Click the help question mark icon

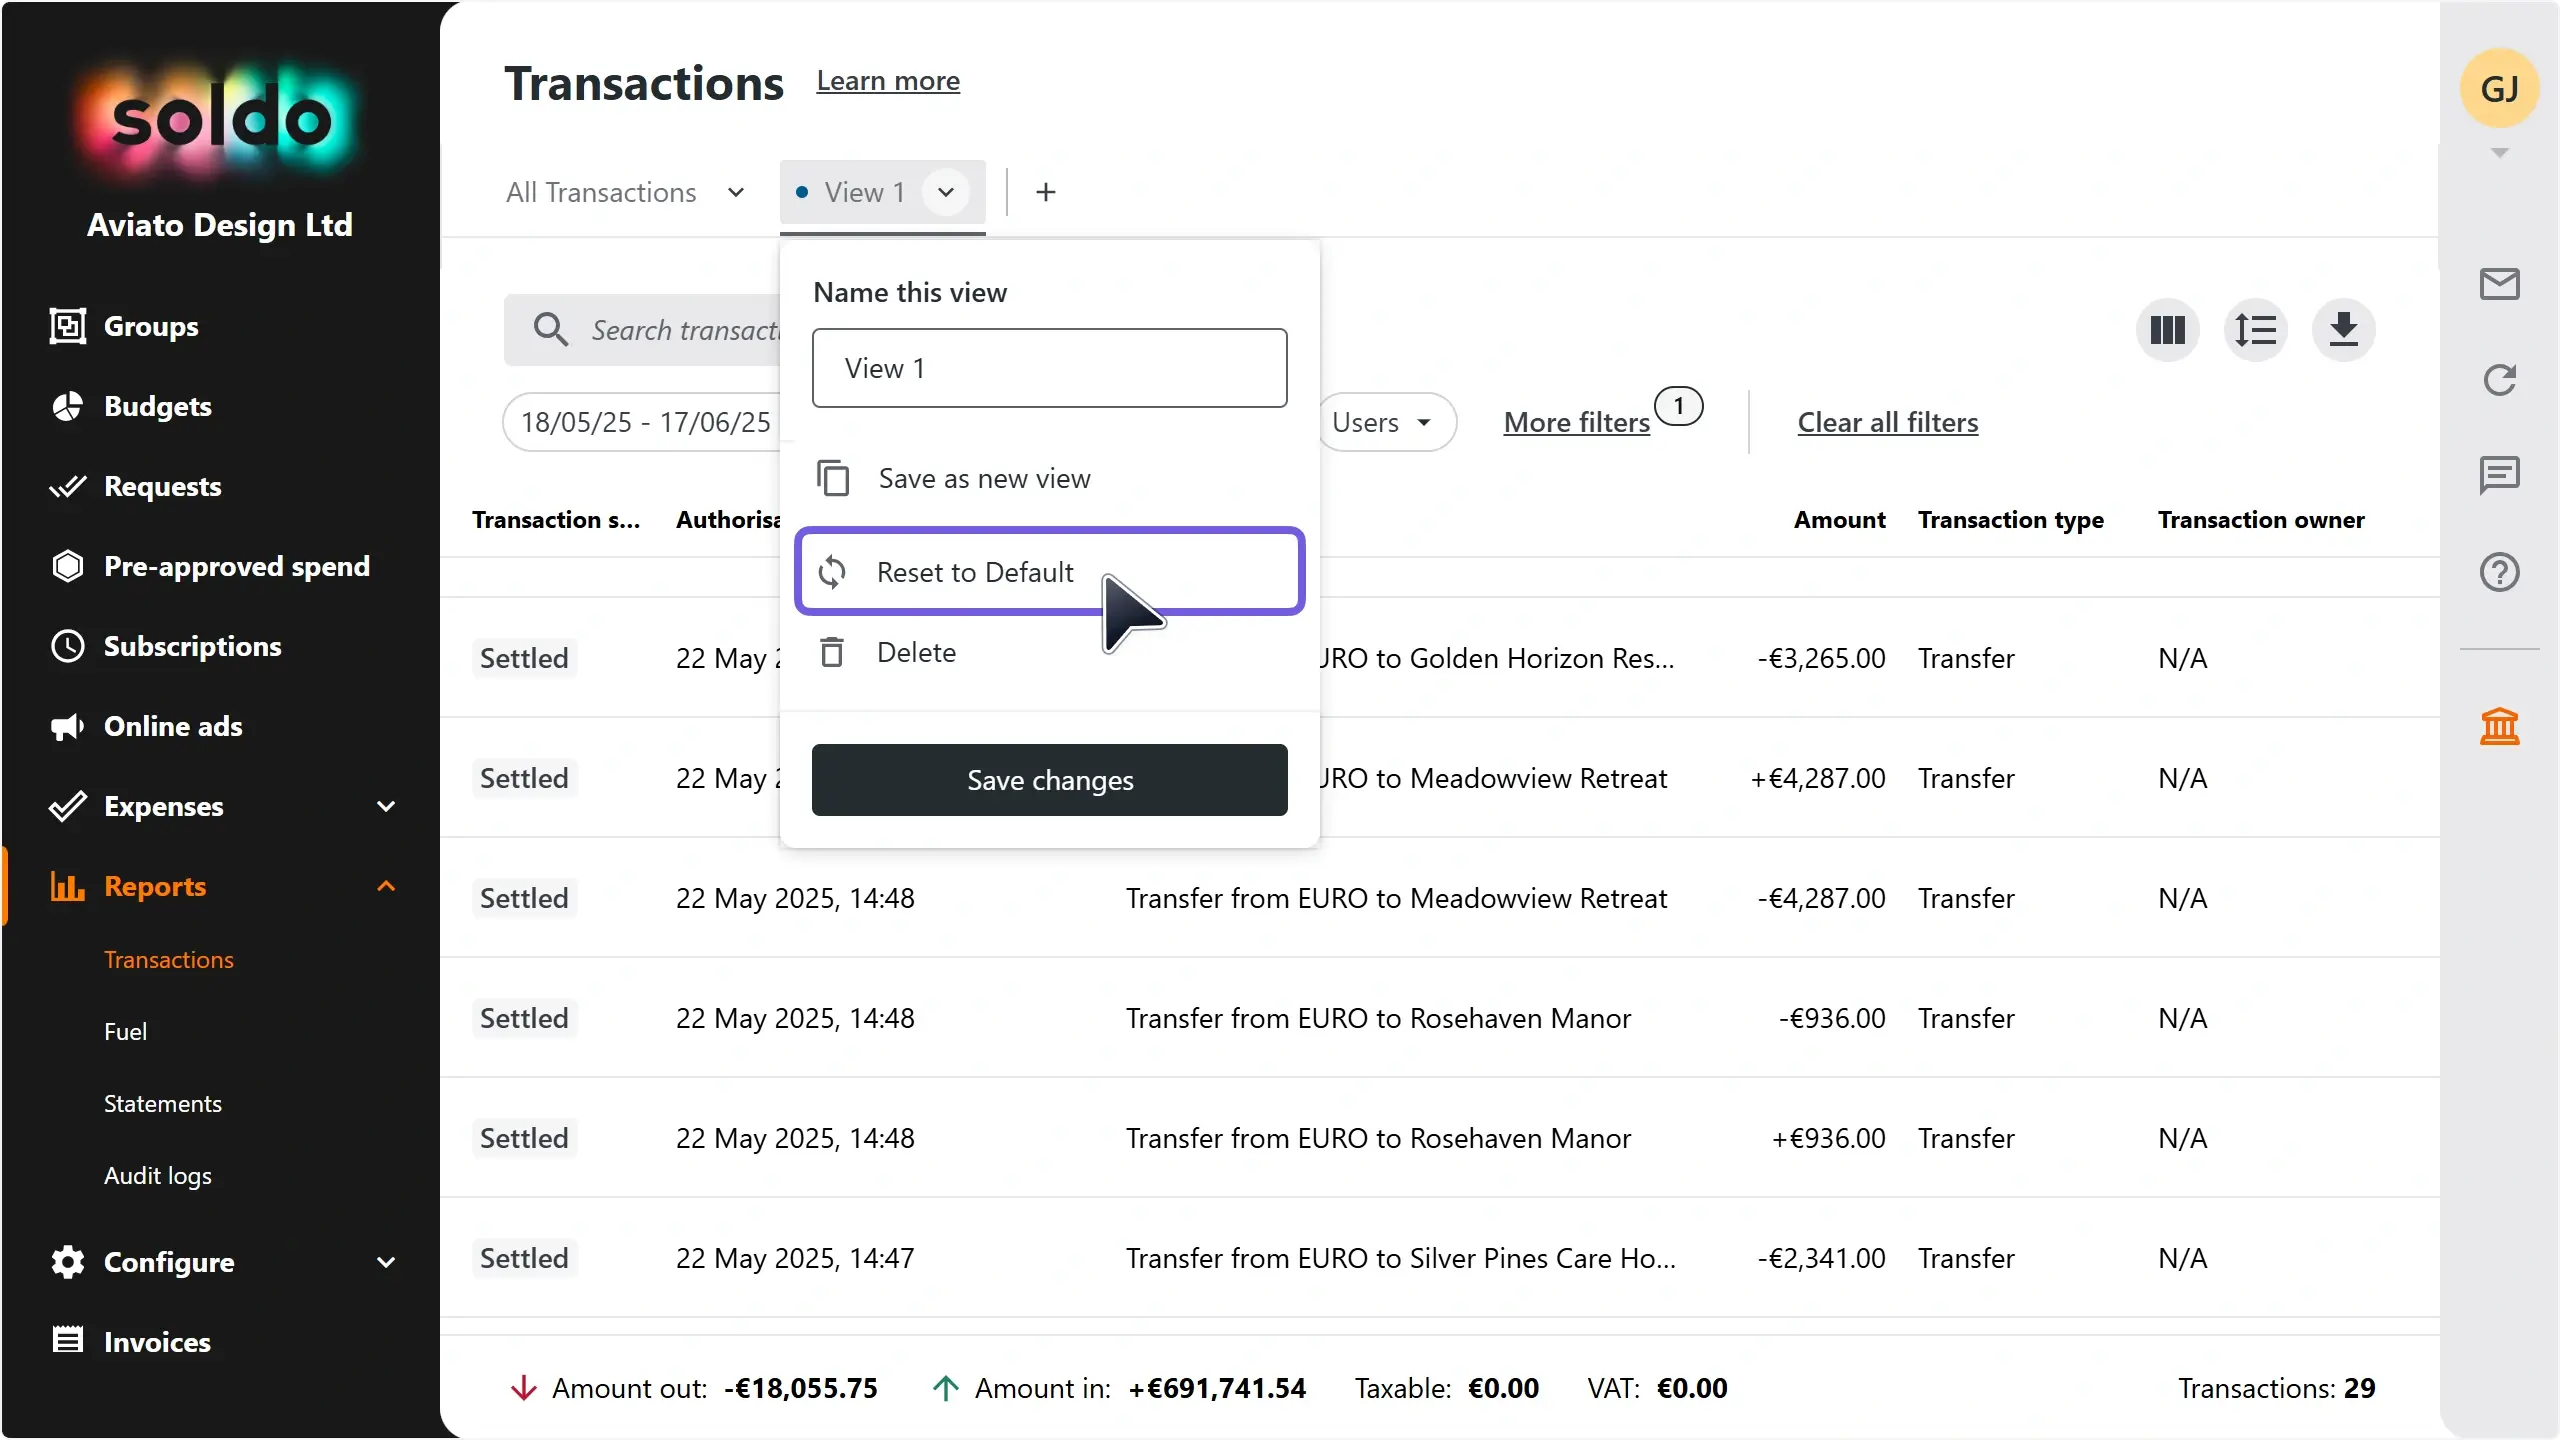(x=2499, y=572)
